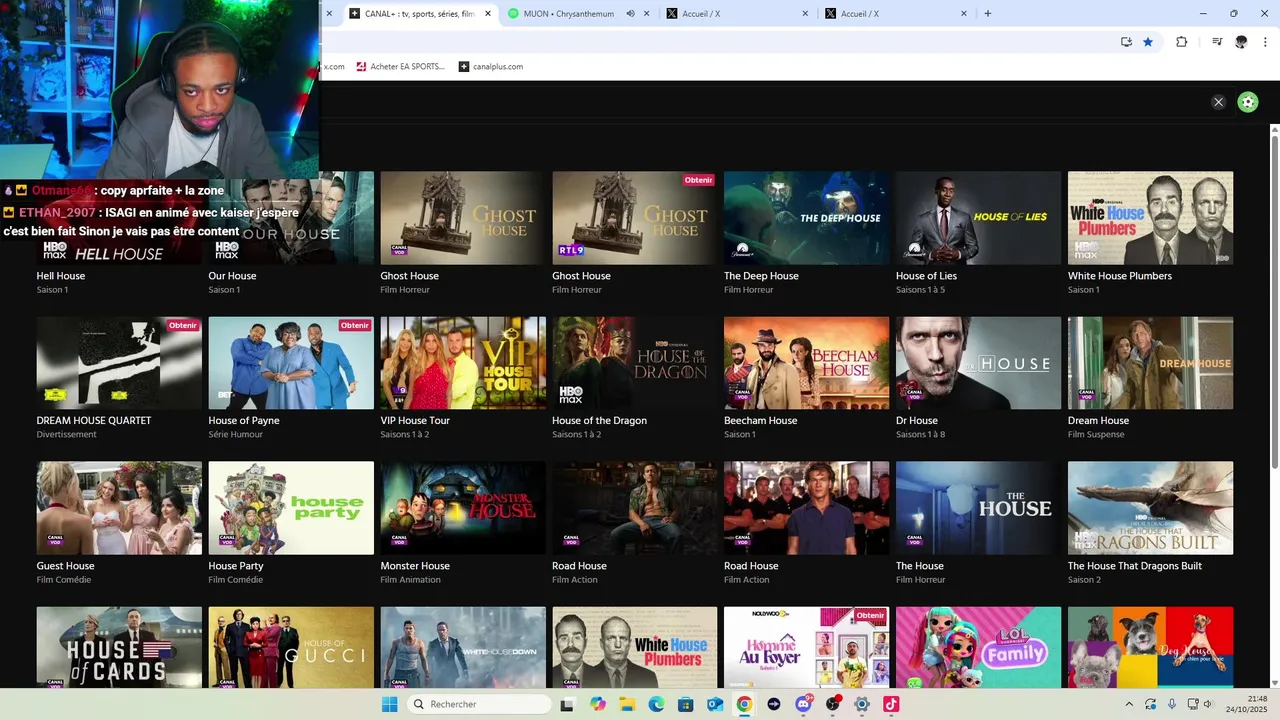Open Settings gear from the taskbar
Viewport: 1280px width, 720px height.
tap(861, 704)
